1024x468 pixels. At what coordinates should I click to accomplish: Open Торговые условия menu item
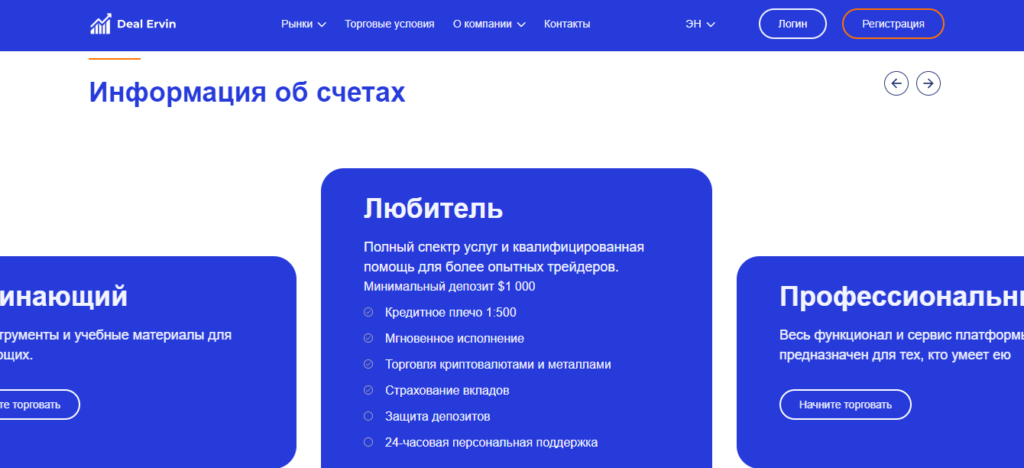tap(389, 24)
